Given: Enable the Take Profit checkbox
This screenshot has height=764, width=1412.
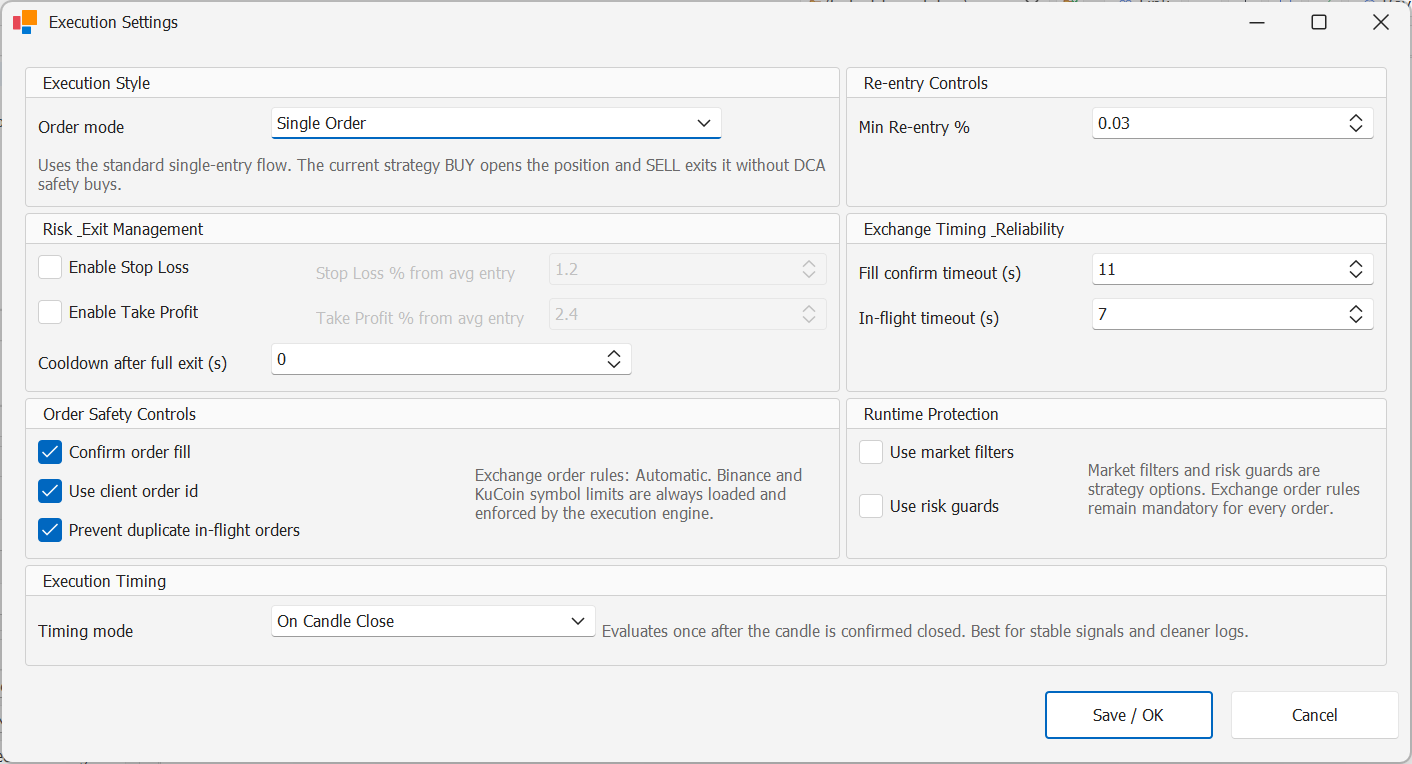Looking at the screenshot, I should 50,312.
